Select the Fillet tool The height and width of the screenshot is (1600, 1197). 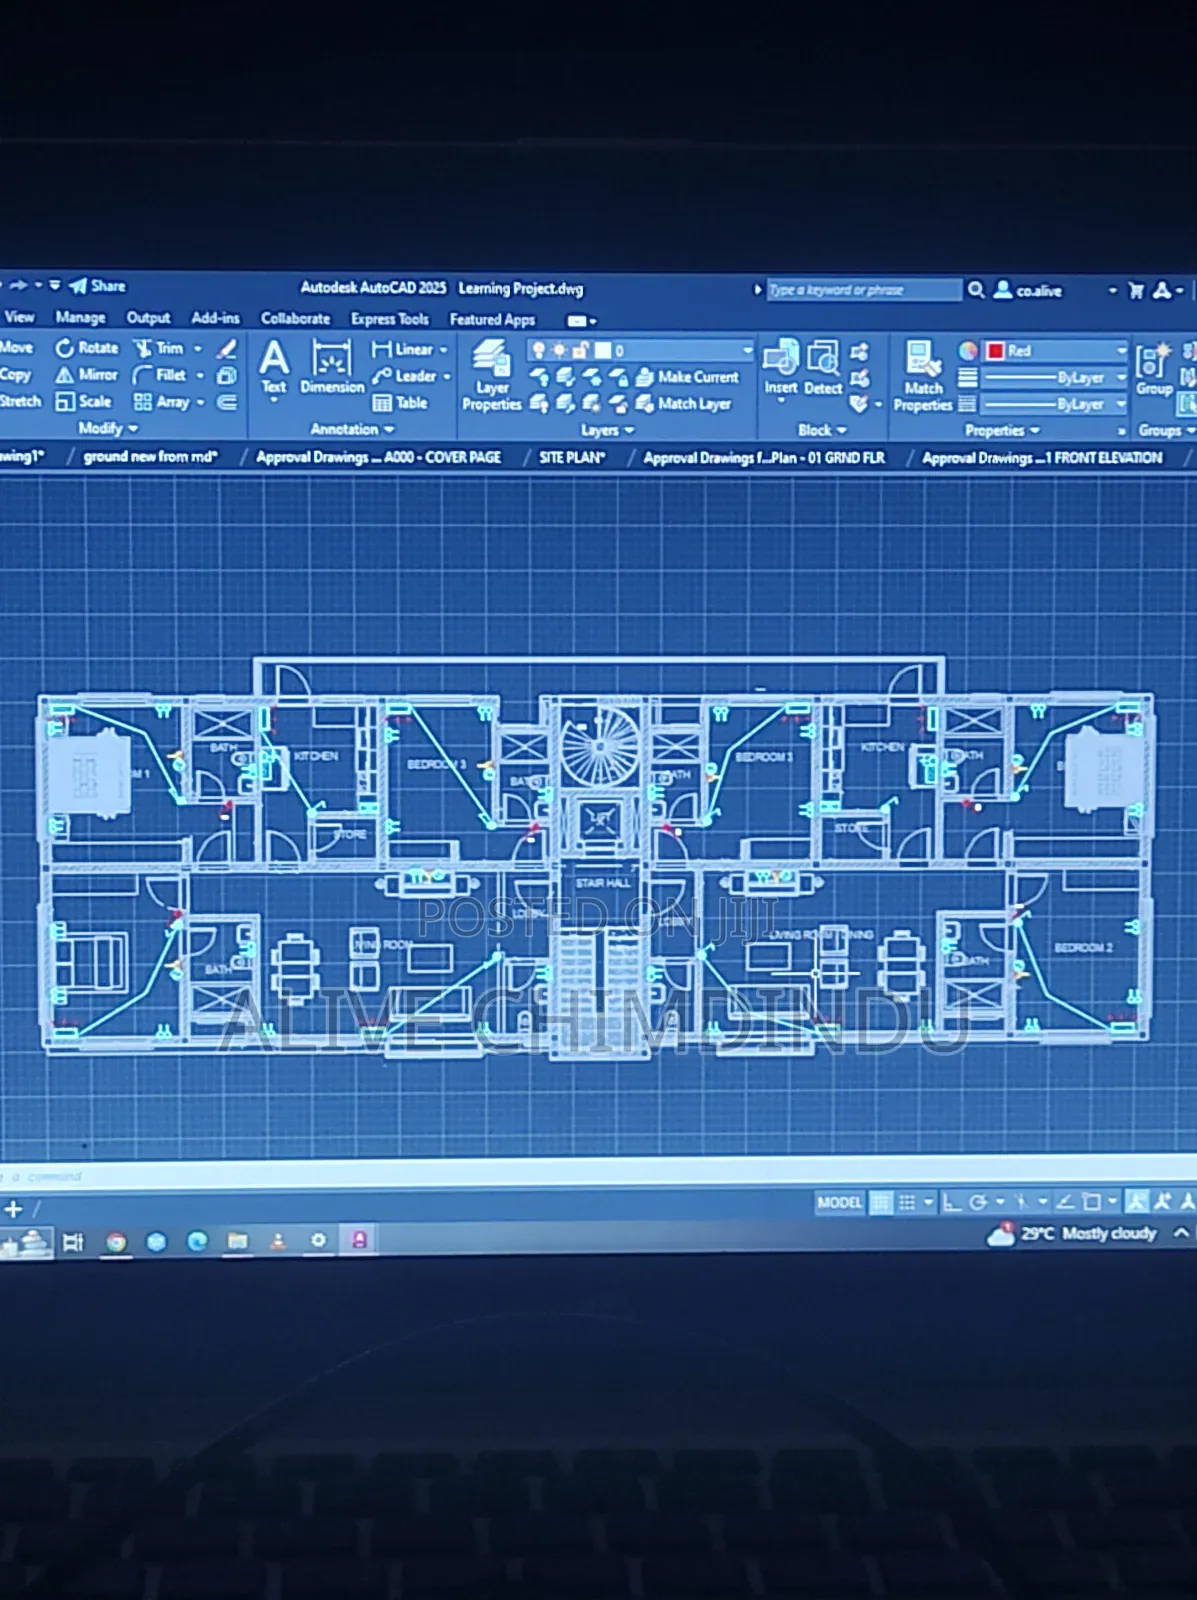160,375
